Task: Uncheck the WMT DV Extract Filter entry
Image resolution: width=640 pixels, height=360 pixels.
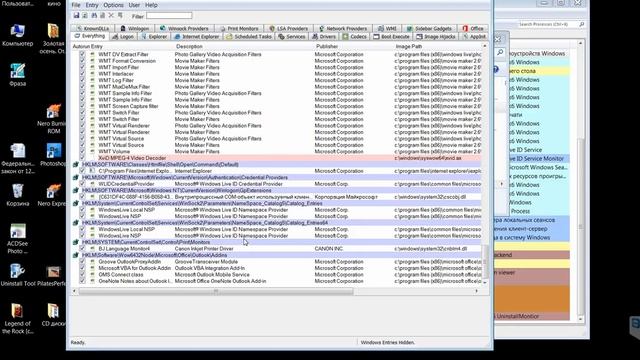Action: click(x=82, y=54)
